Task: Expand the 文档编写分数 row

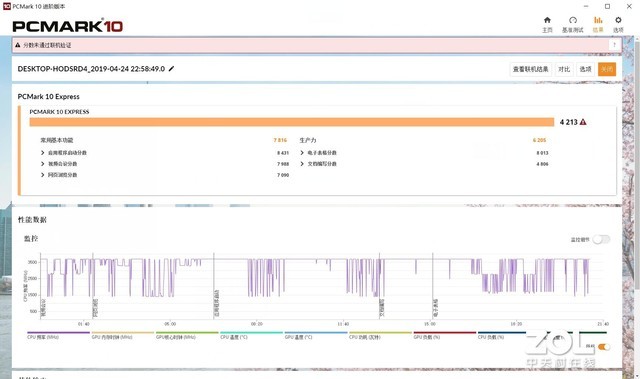Action: 302,164
